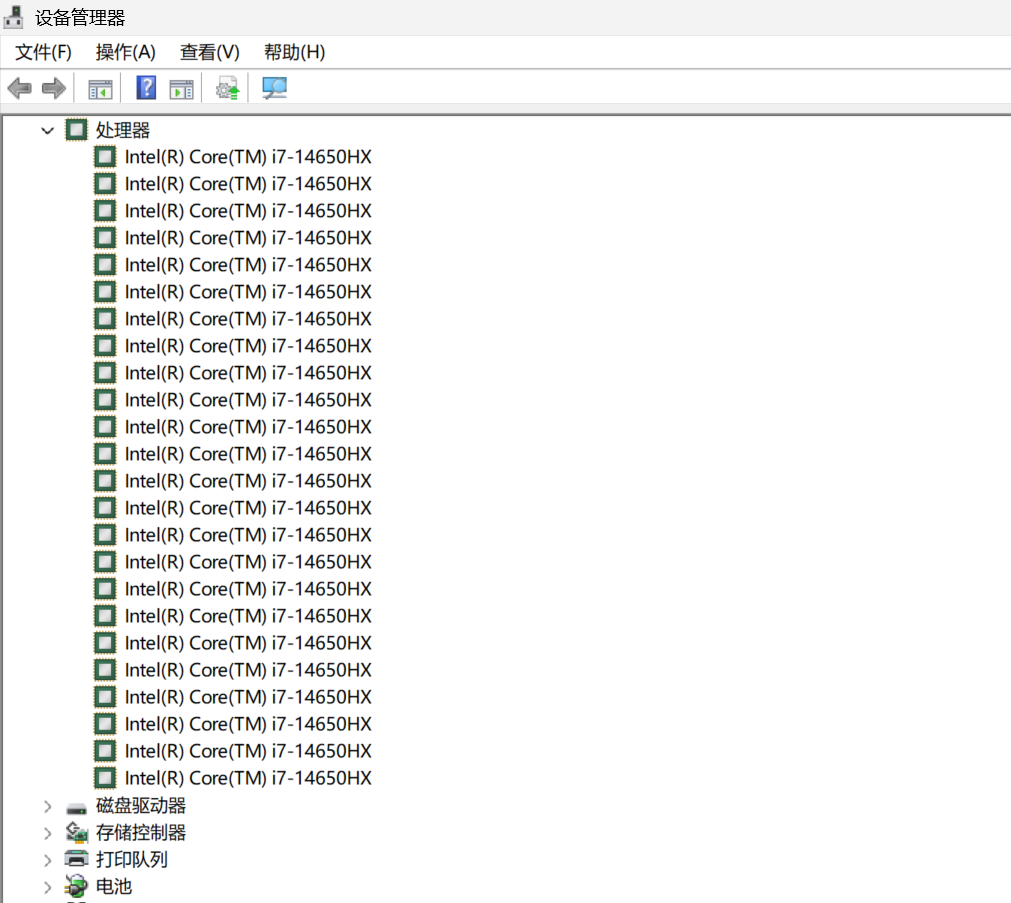Click the 磁盘驱动器 disk drive icon
The width and height of the screenshot is (1011, 903).
tap(76, 808)
